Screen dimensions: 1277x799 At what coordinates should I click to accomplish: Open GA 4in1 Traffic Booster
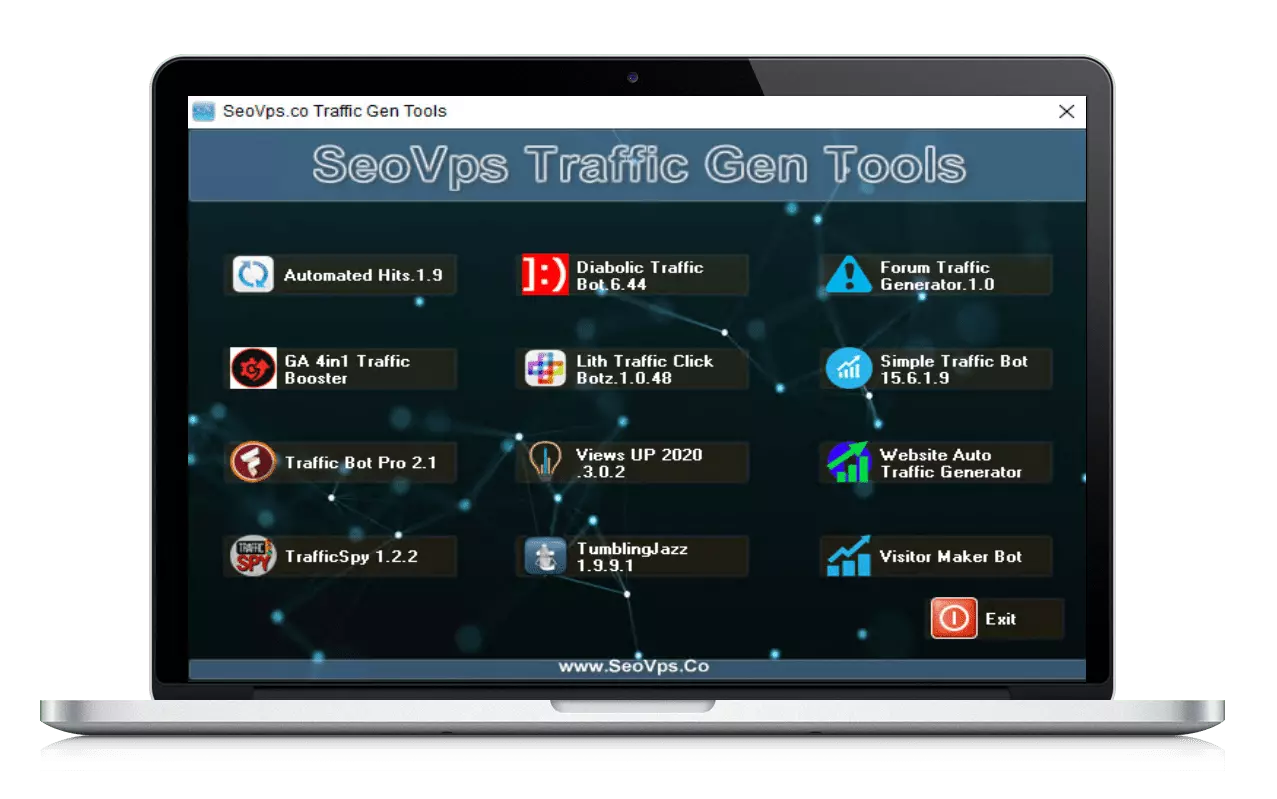pos(340,368)
